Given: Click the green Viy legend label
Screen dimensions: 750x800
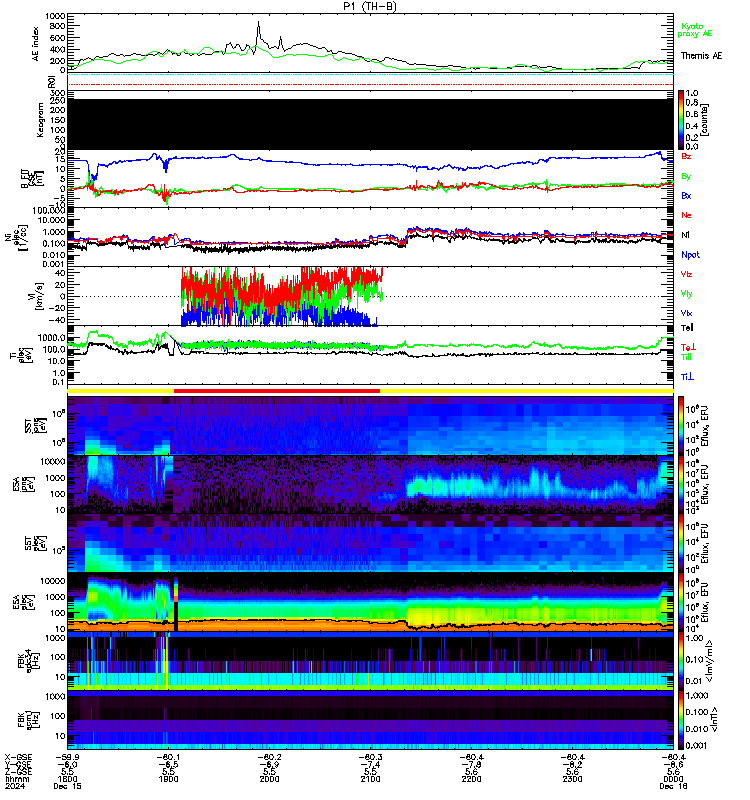Looking at the screenshot, I should pyautogui.click(x=686, y=294).
